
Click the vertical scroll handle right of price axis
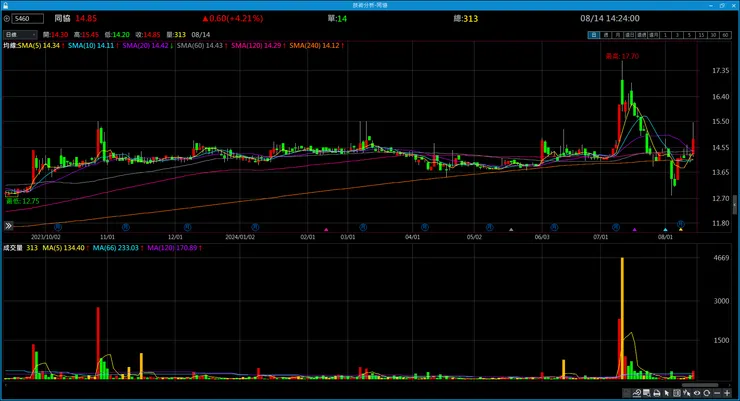[x=735, y=206]
